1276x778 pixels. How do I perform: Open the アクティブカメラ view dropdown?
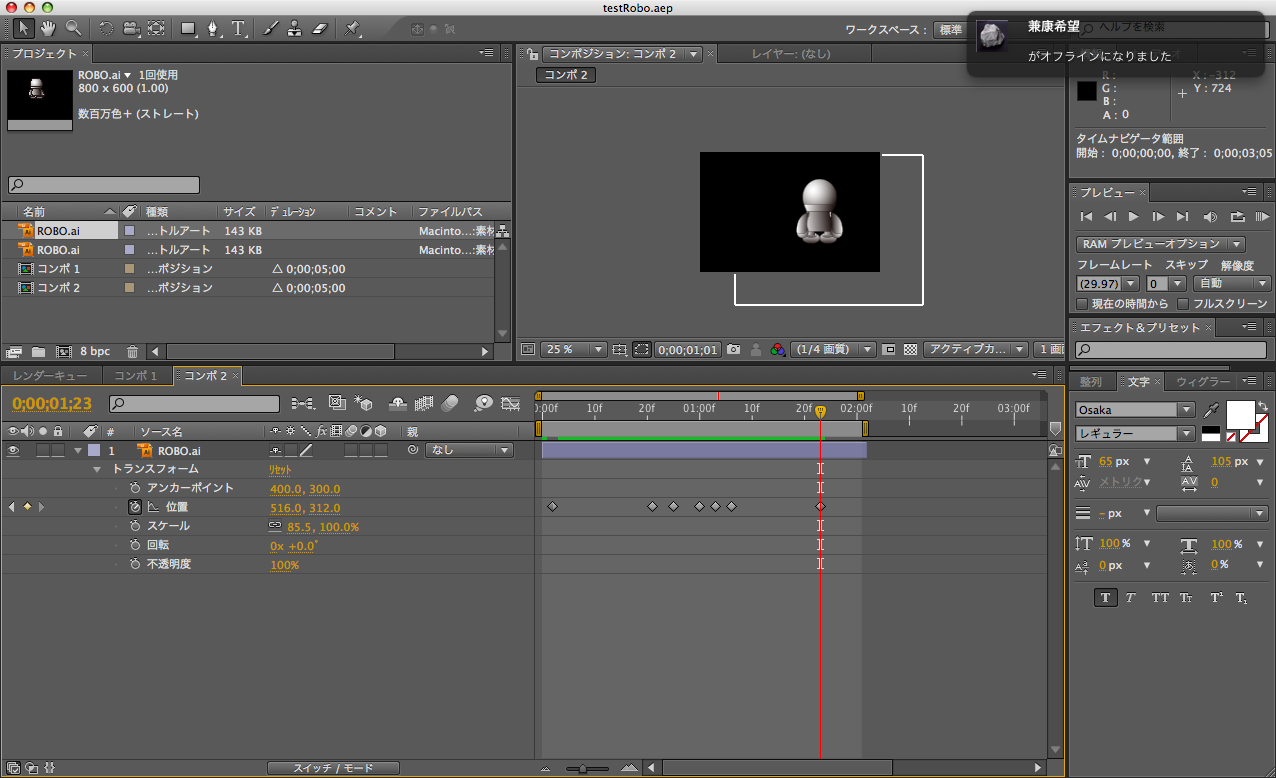975,350
